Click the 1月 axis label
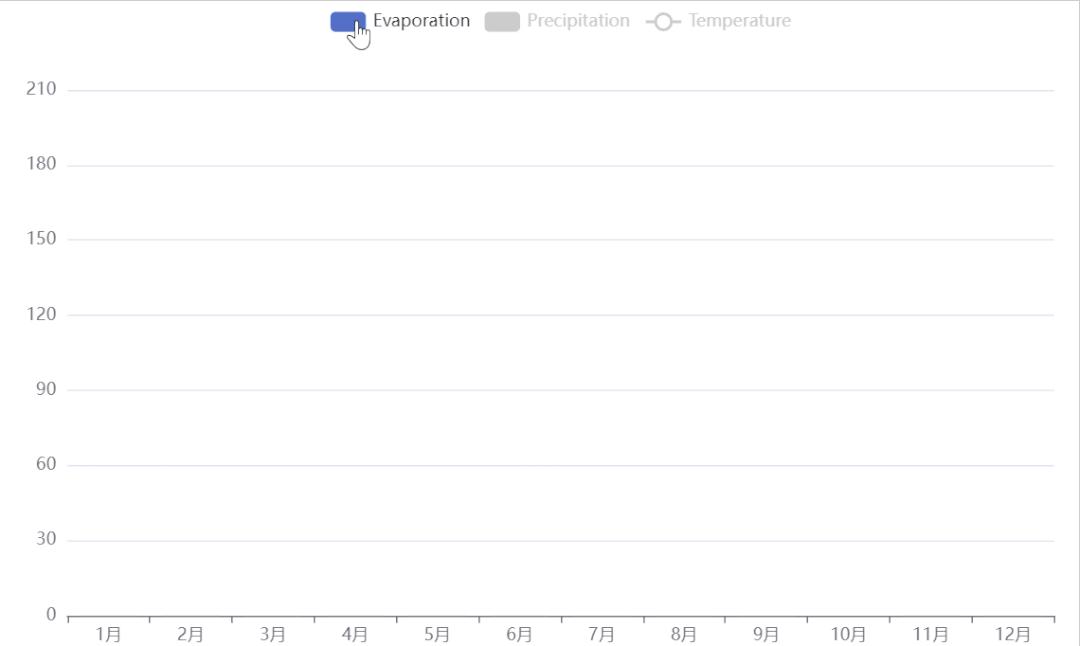The width and height of the screenshot is (1080, 646). click(110, 633)
